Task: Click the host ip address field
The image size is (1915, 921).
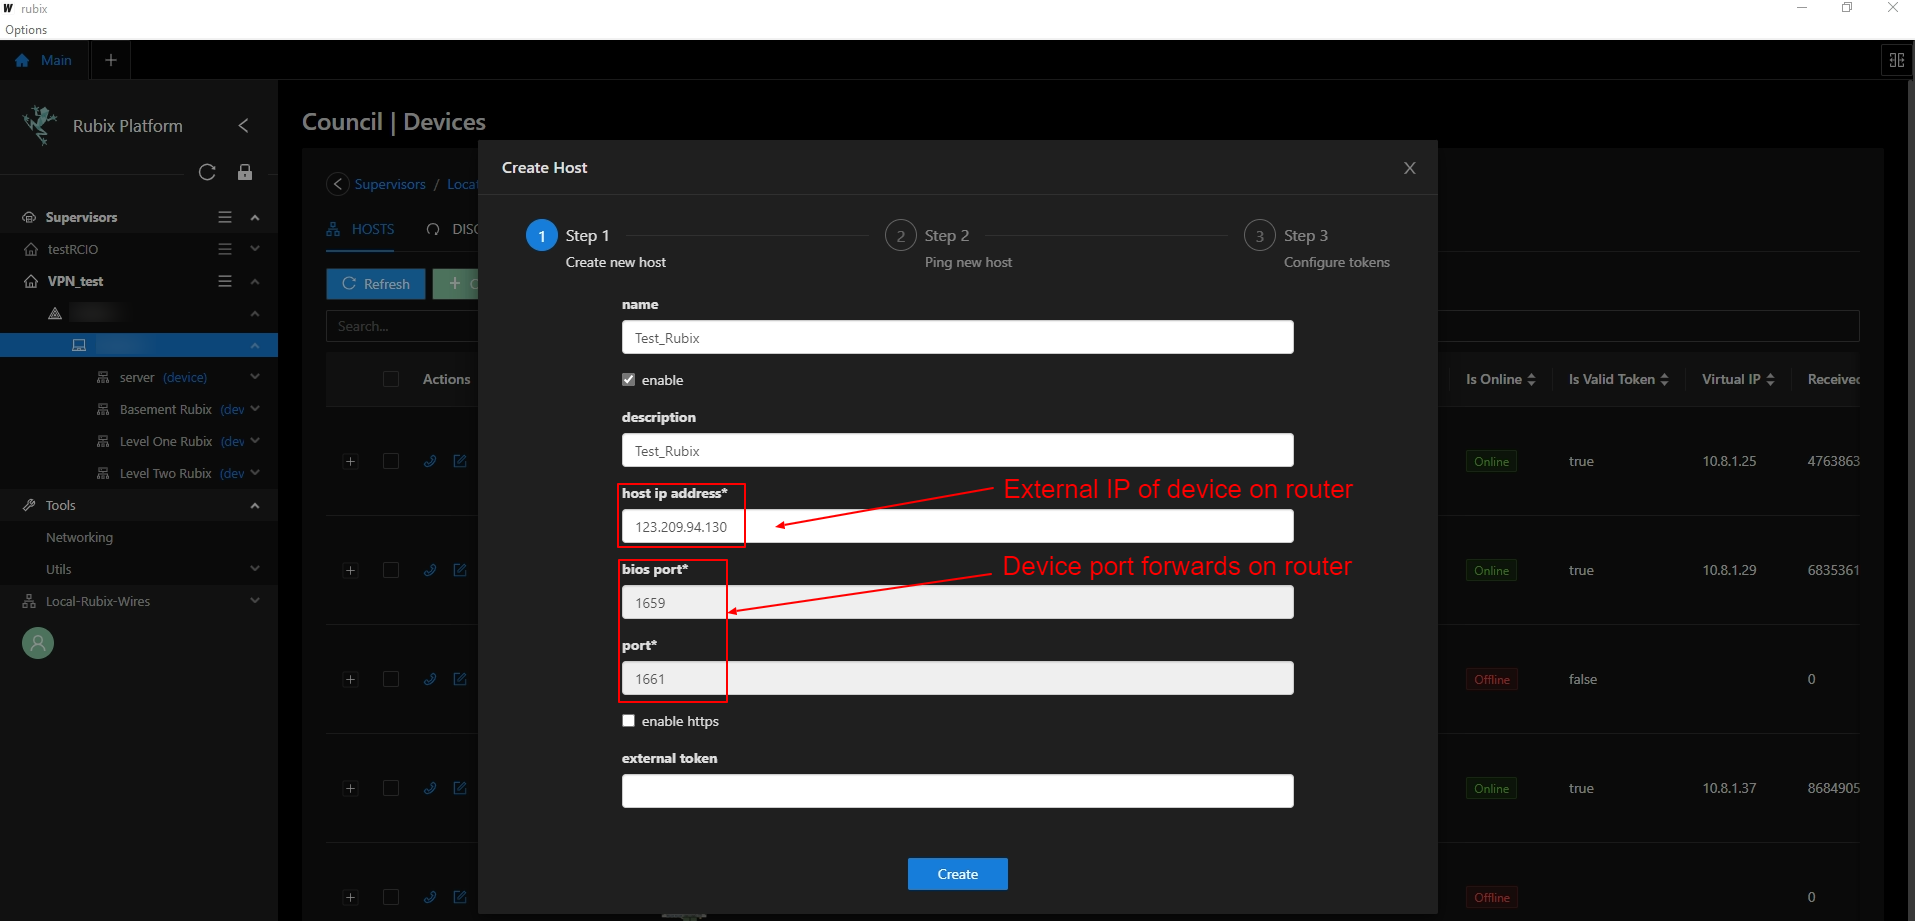Action: point(957,526)
